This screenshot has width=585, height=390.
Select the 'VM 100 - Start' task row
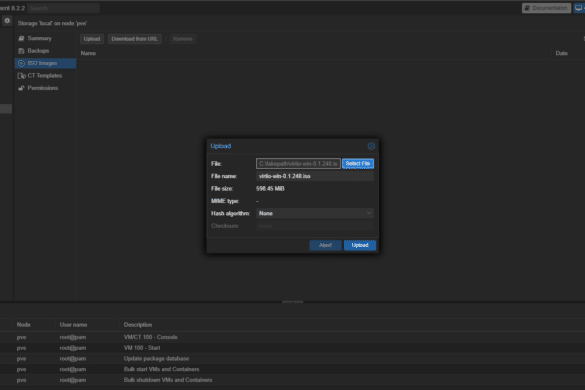click(292, 348)
